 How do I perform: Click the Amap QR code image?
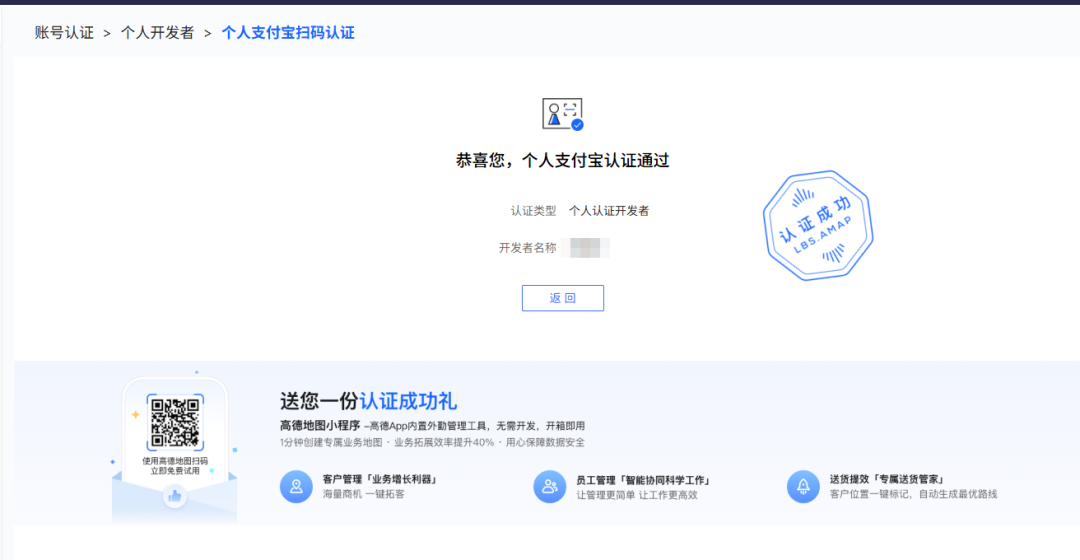[x=175, y=422]
